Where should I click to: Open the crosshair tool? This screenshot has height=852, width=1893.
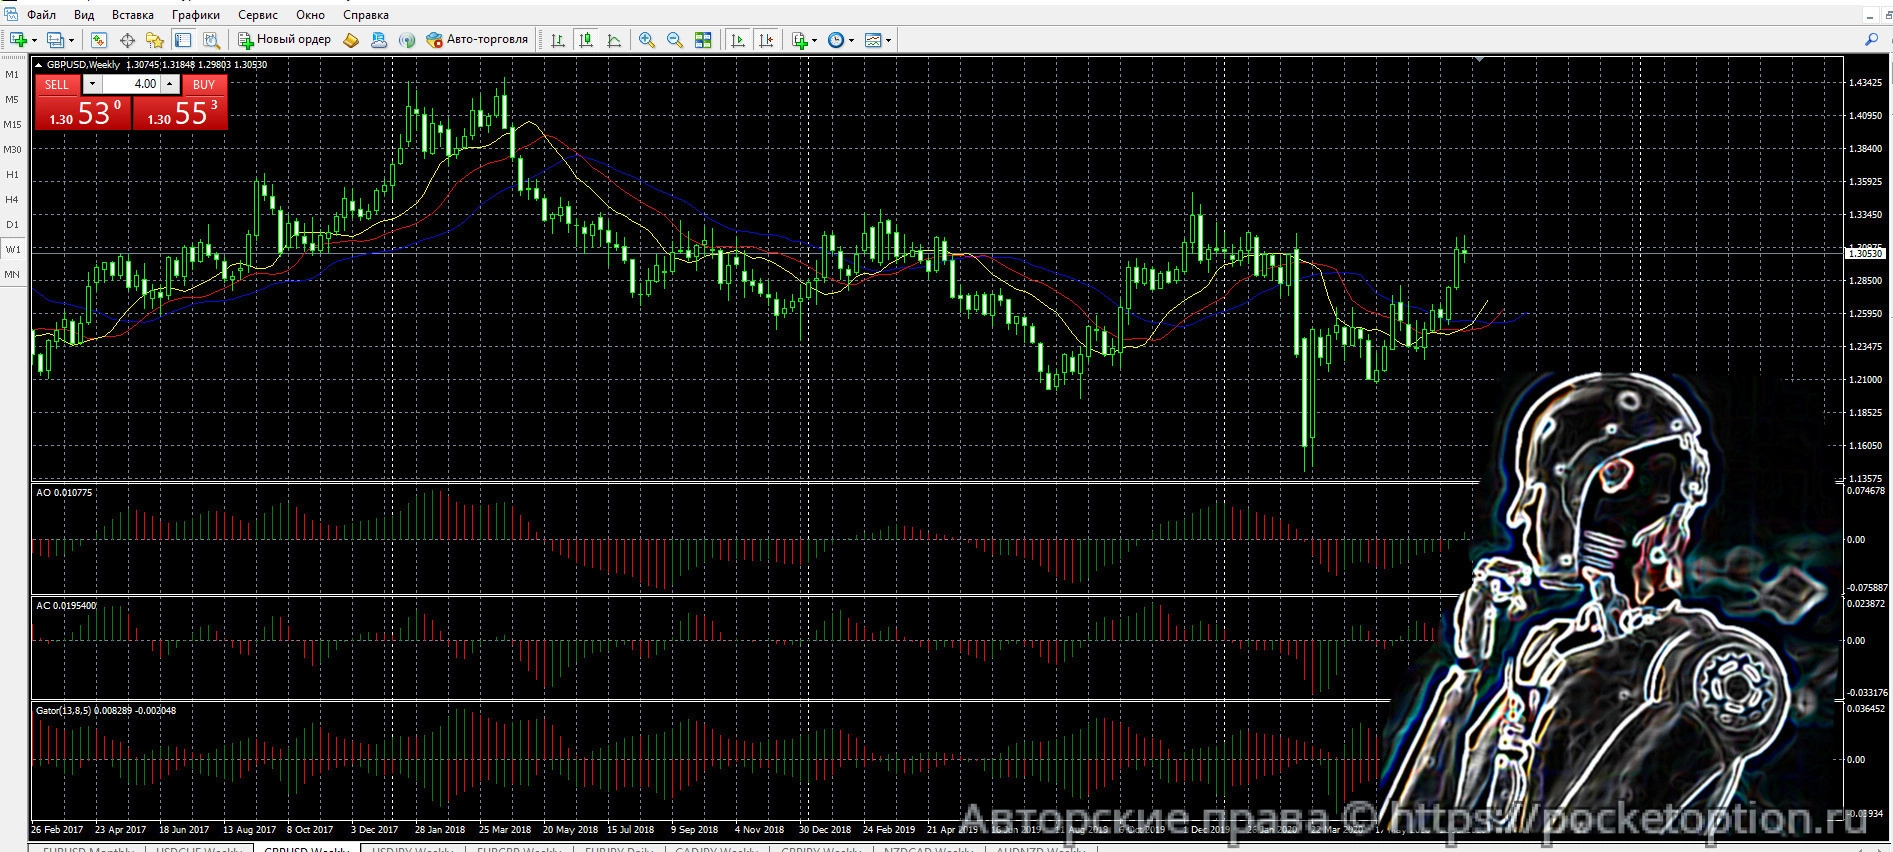127,40
